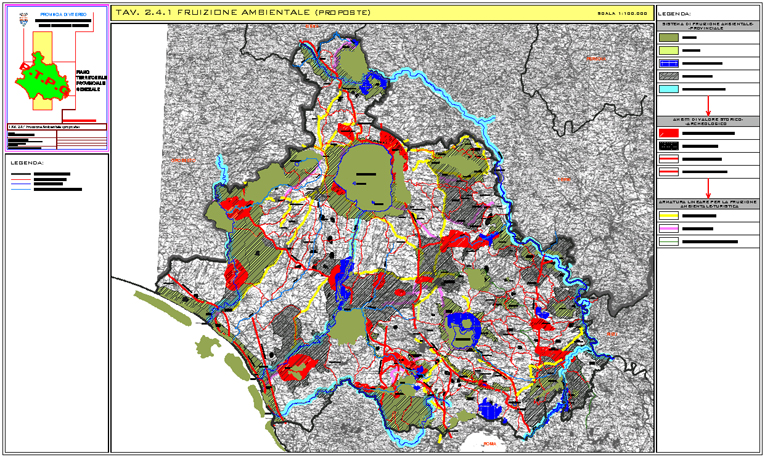Image resolution: width=765 pixels, height=457 pixels.
Task: Click the Scala 1:100.000 scale label
Action: pos(621,14)
